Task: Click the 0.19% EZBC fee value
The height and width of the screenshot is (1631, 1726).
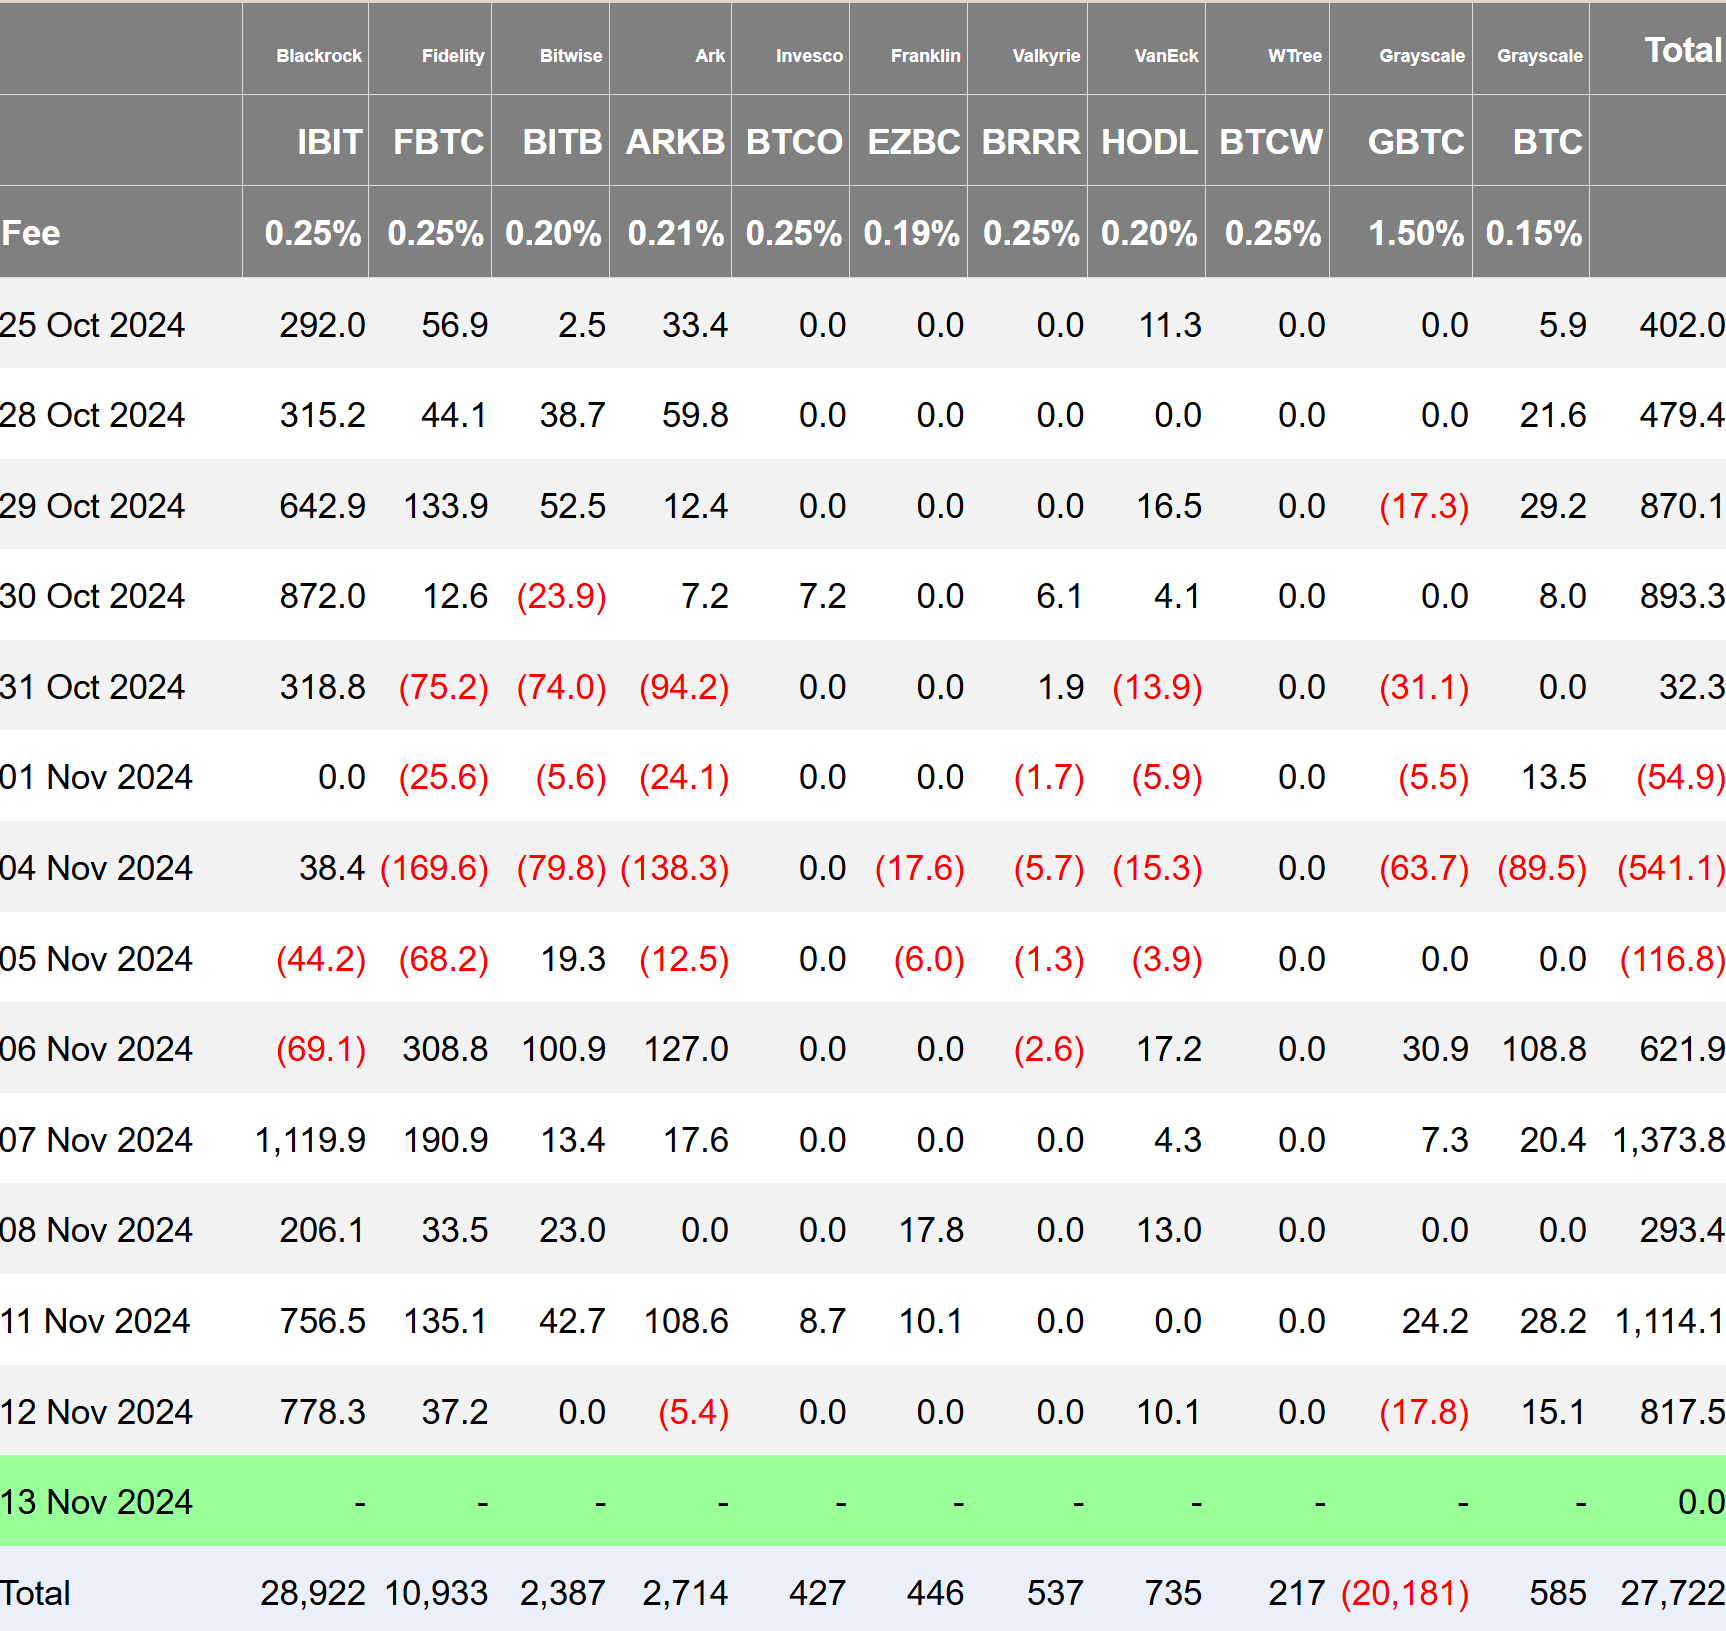Action: coord(912,233)
